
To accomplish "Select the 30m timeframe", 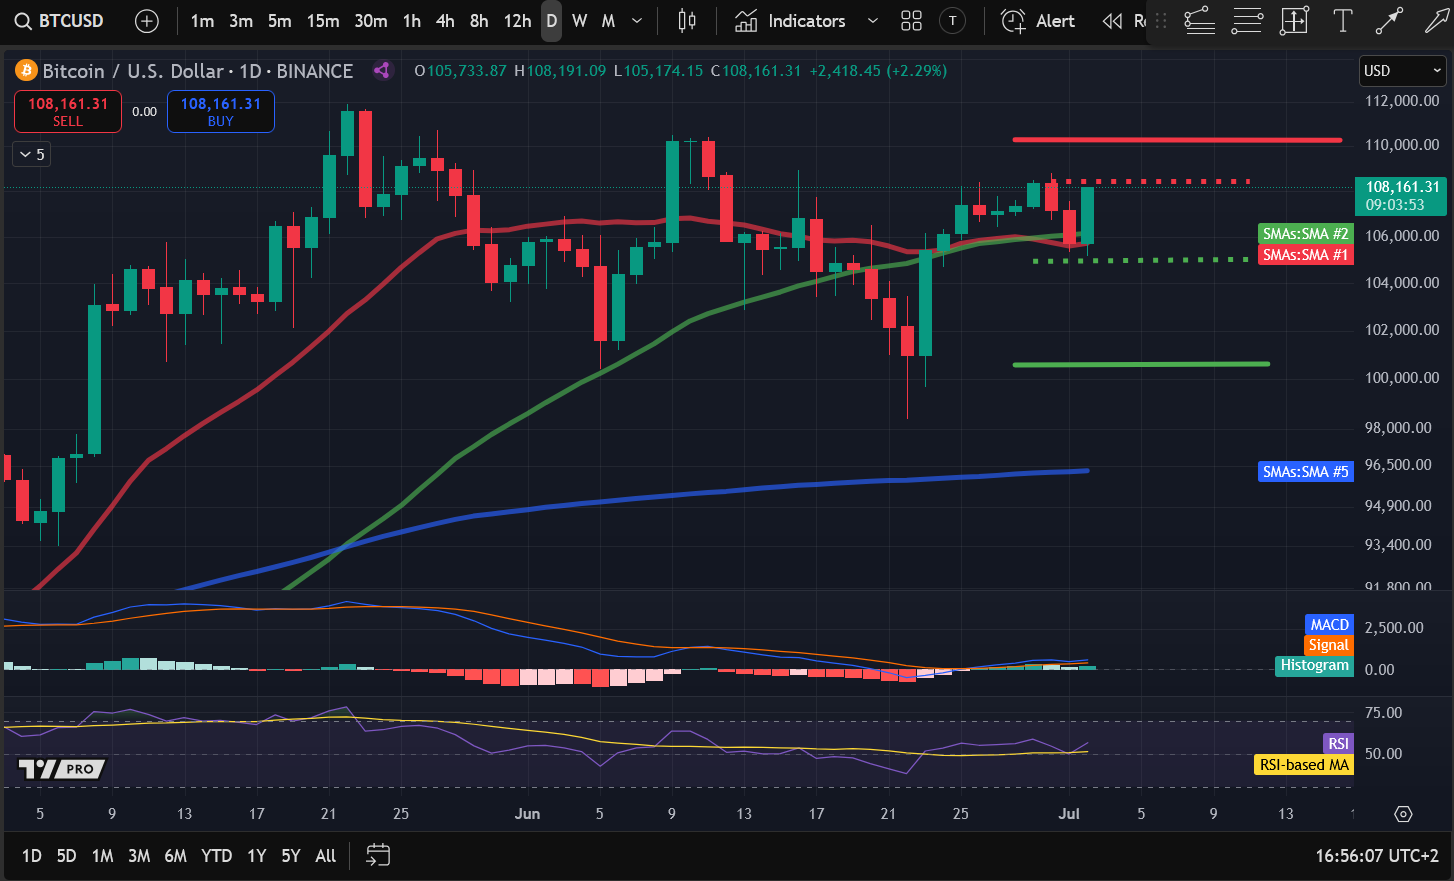I will pos(371,21).
